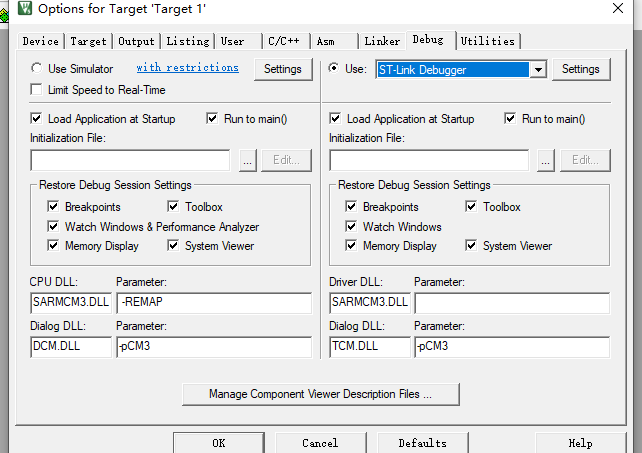Switch to the Linker tab
Image resolution: width=642 pixels, height=453 pixels.
[382, 41]
